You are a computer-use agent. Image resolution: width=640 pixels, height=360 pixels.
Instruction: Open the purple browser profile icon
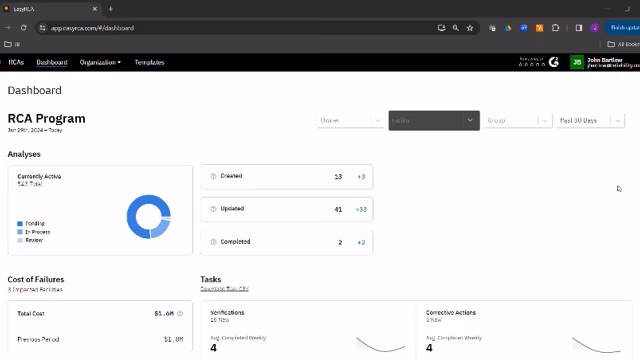tap(594, 28)
